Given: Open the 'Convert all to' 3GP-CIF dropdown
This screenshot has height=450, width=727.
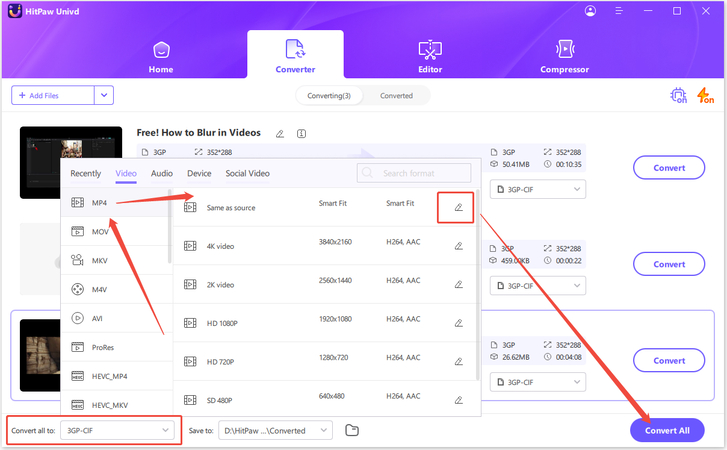Looking at the screenshot, I should click(117, 430).
